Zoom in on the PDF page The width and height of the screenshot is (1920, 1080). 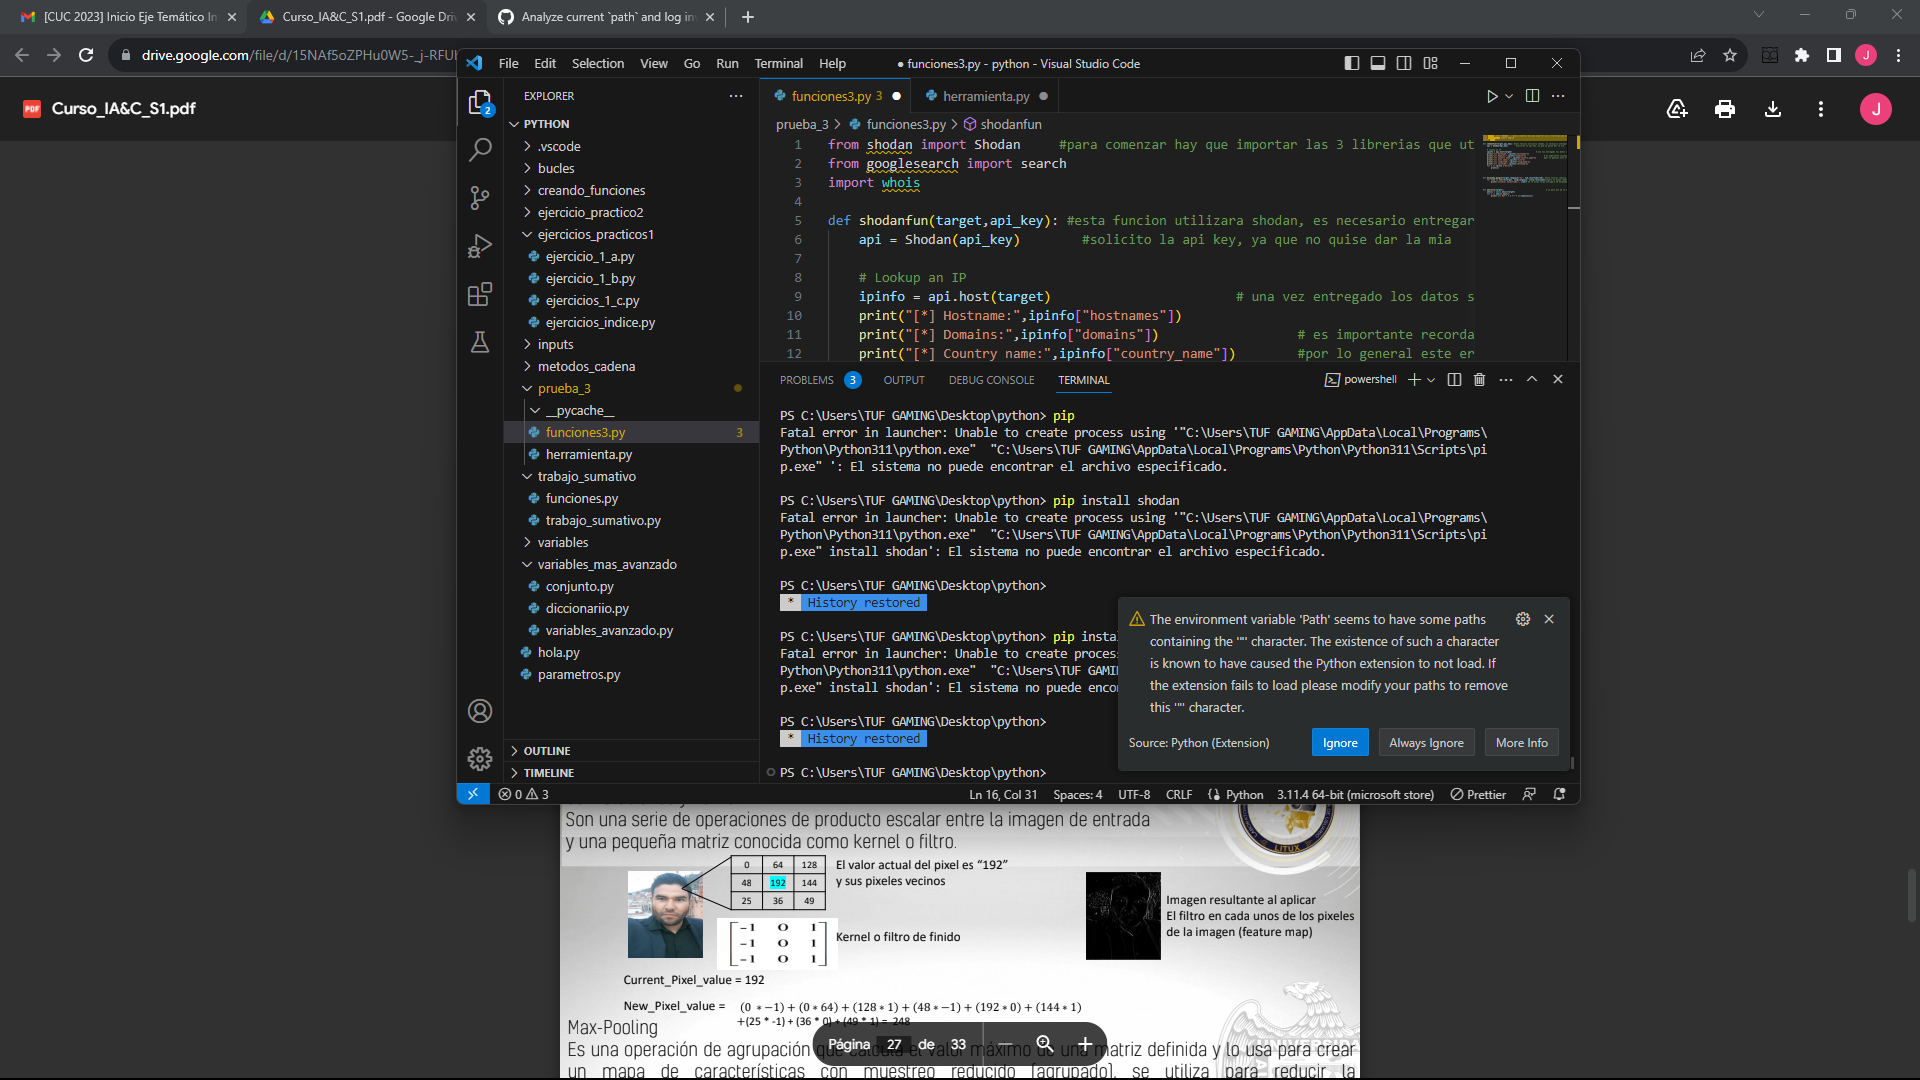[x=1084, y=1043]
